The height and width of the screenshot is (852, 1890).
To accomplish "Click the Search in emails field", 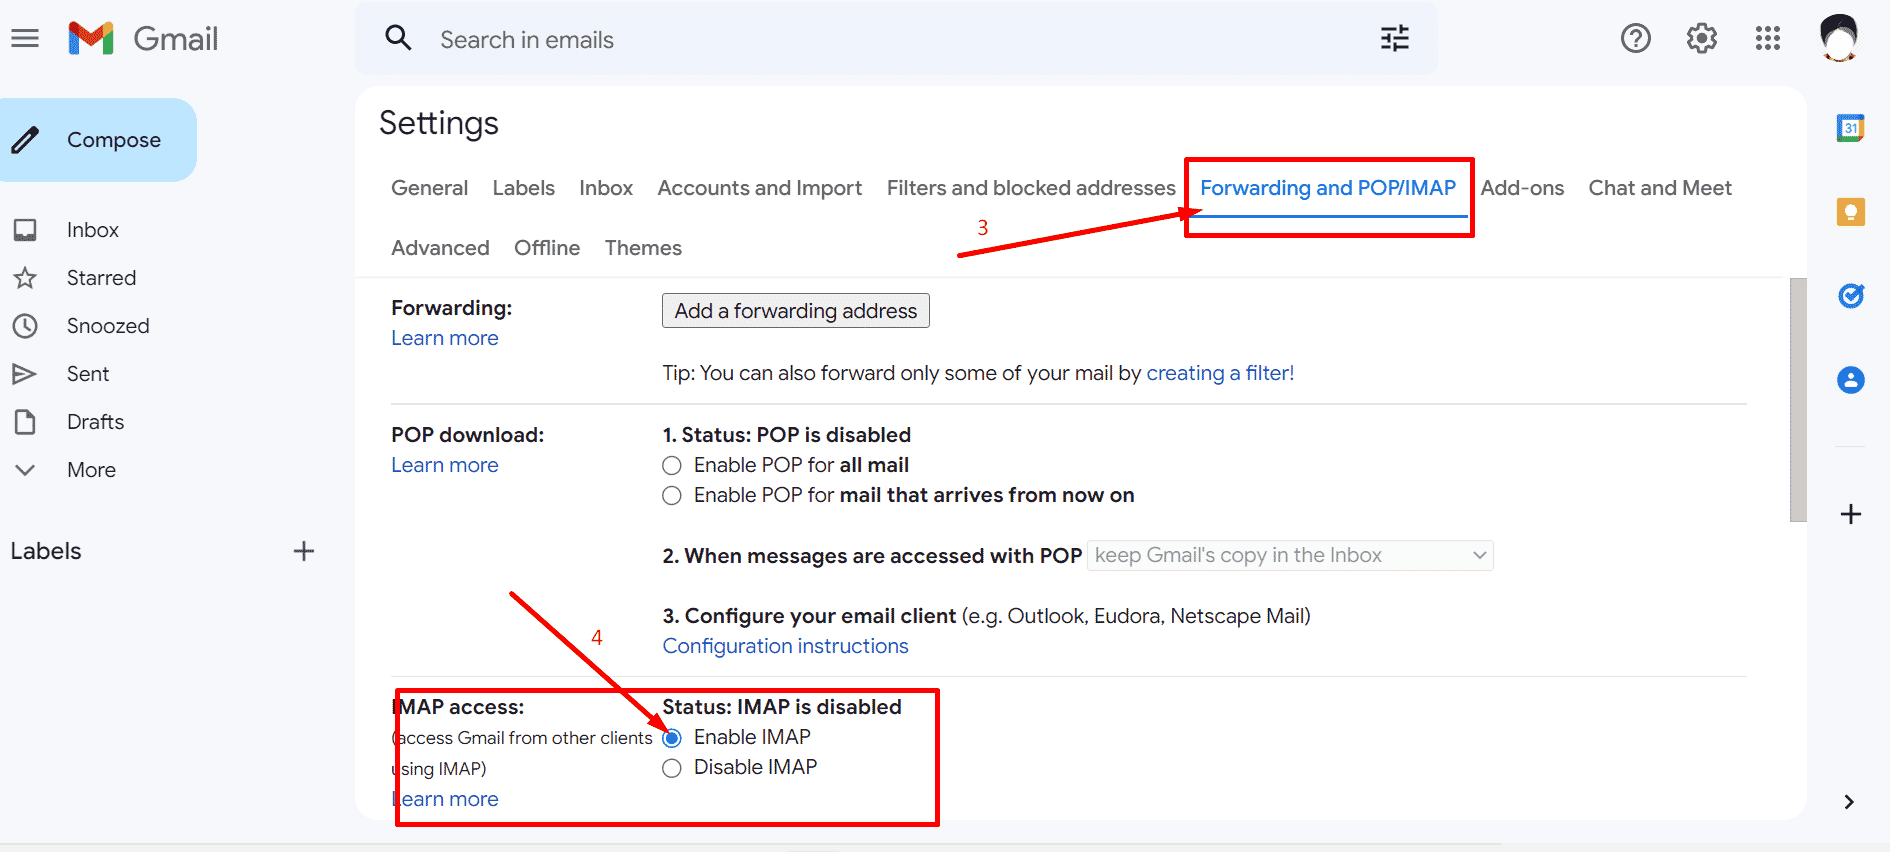I will point(880,40).
